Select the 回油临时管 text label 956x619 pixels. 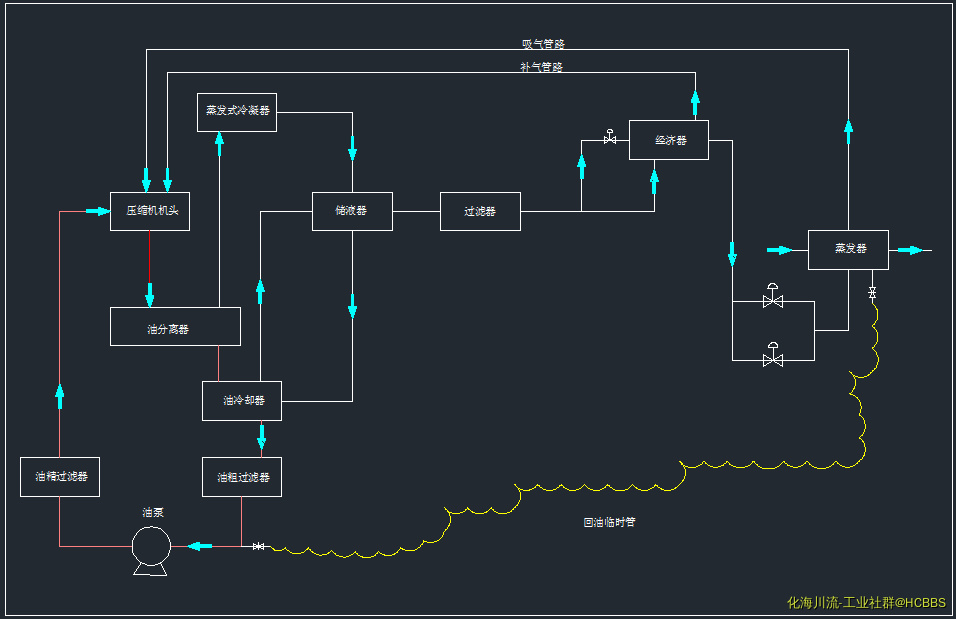click(609, 522)
